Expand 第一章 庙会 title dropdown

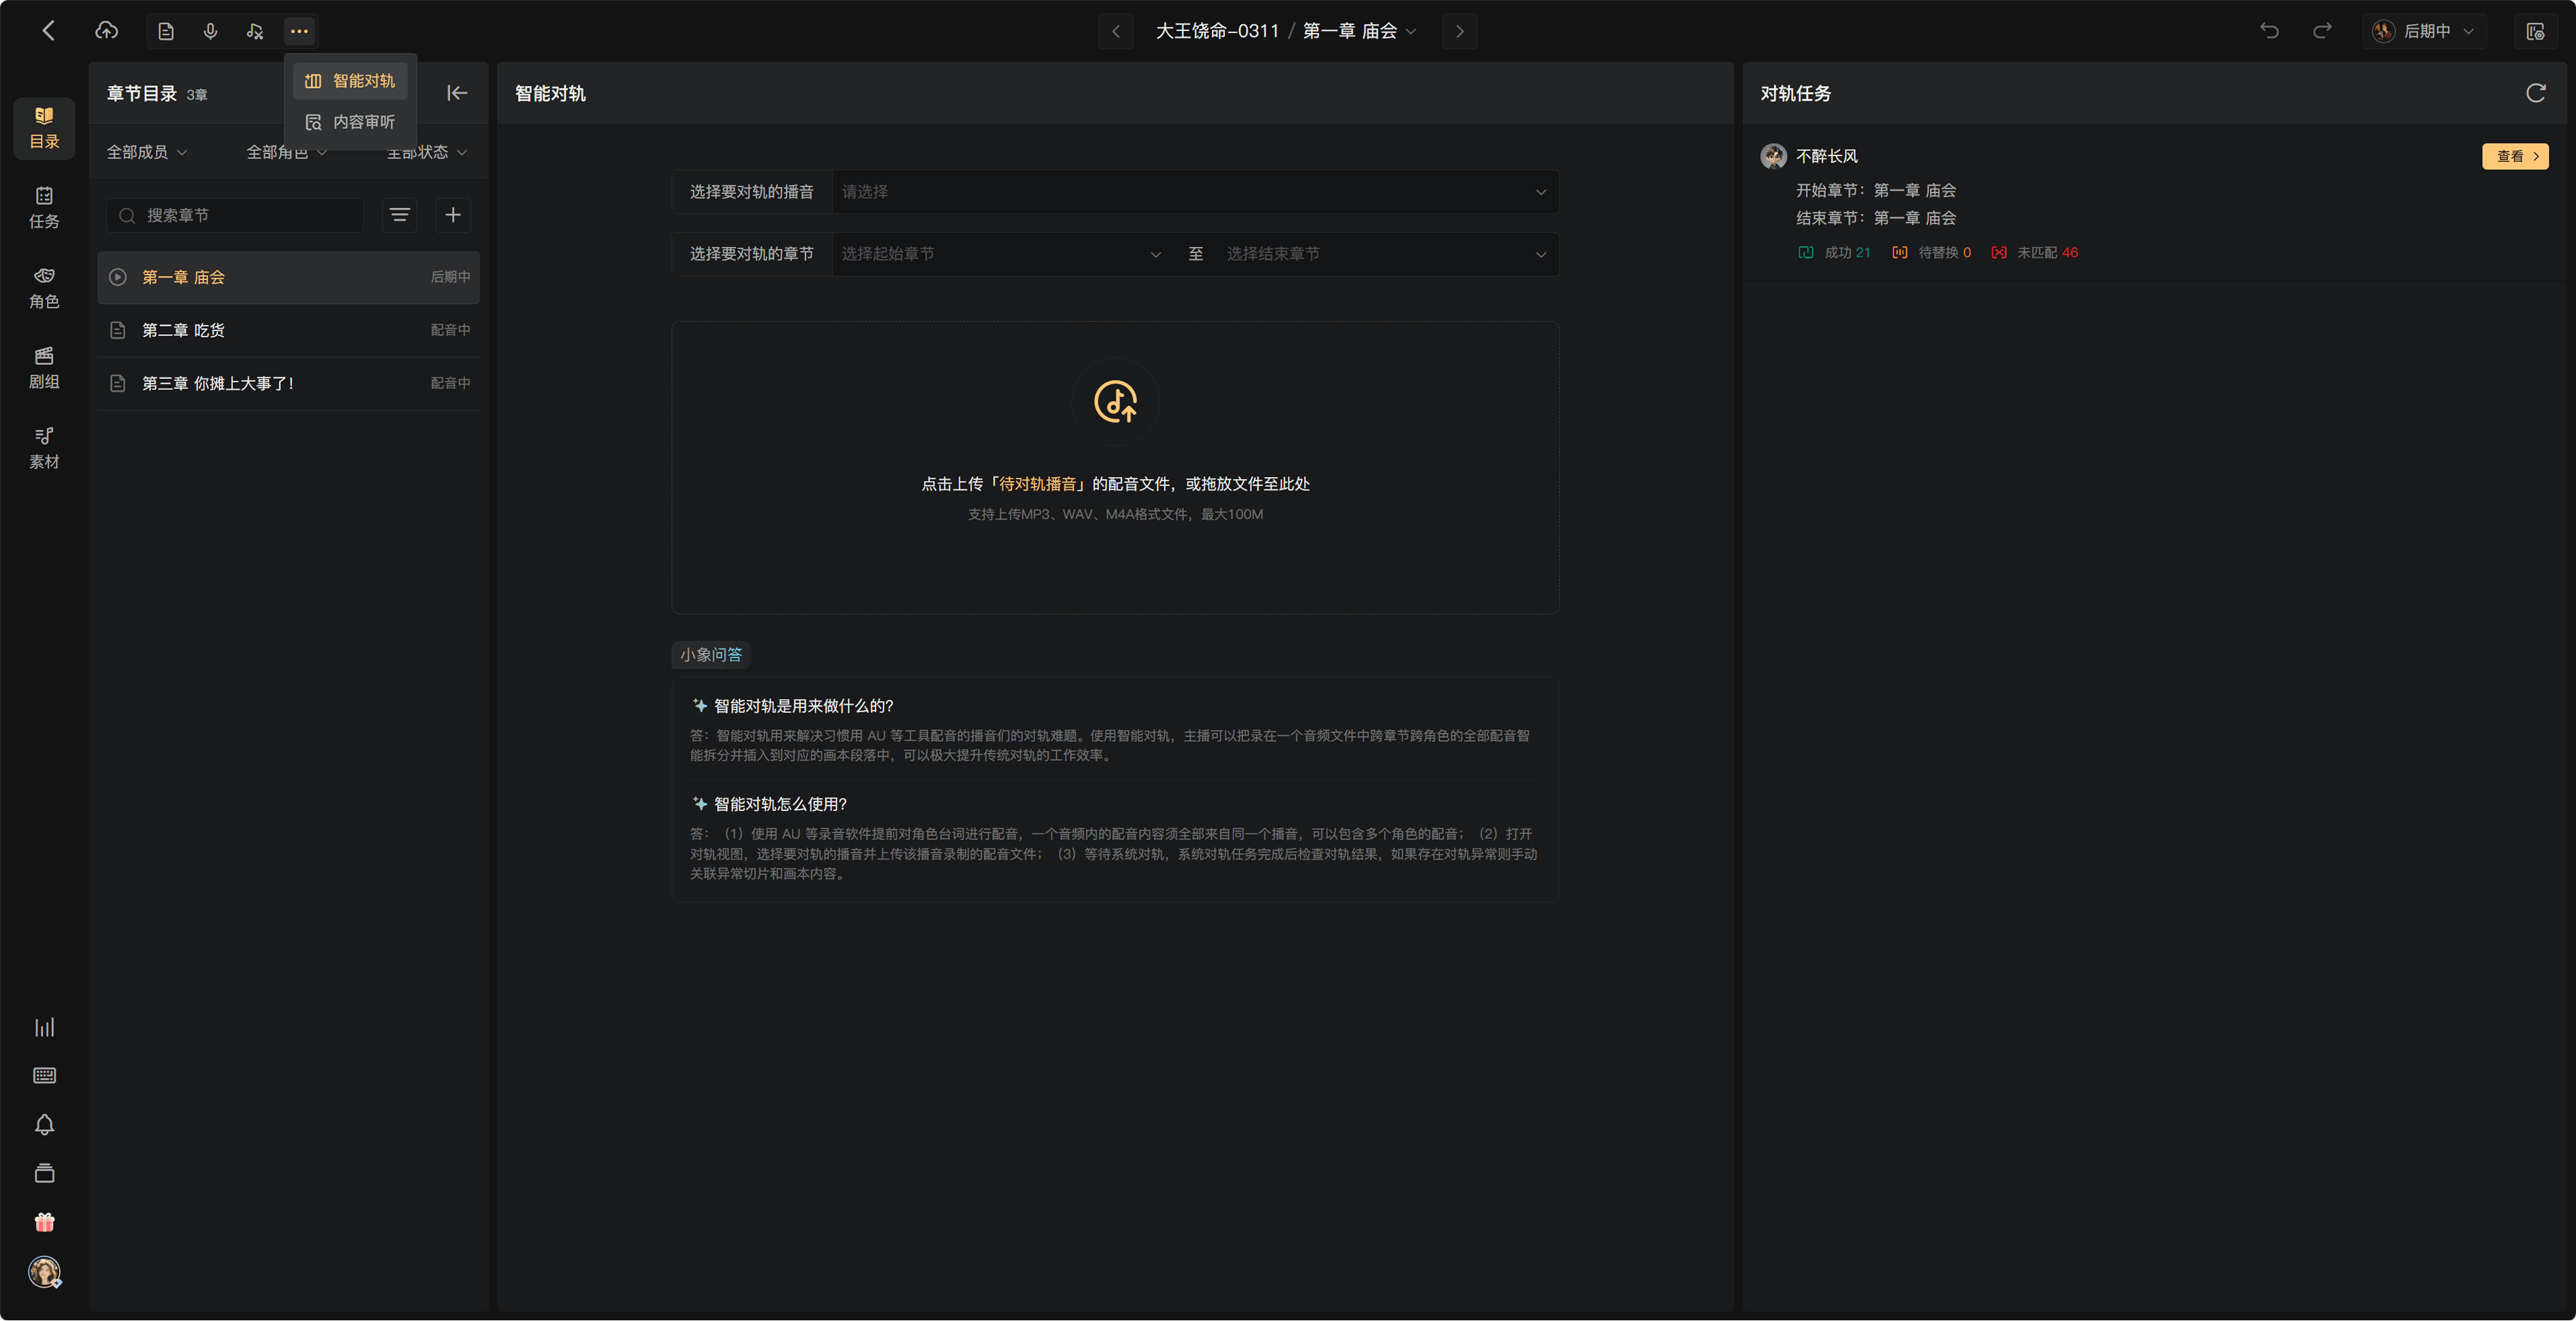point(1360,31)
